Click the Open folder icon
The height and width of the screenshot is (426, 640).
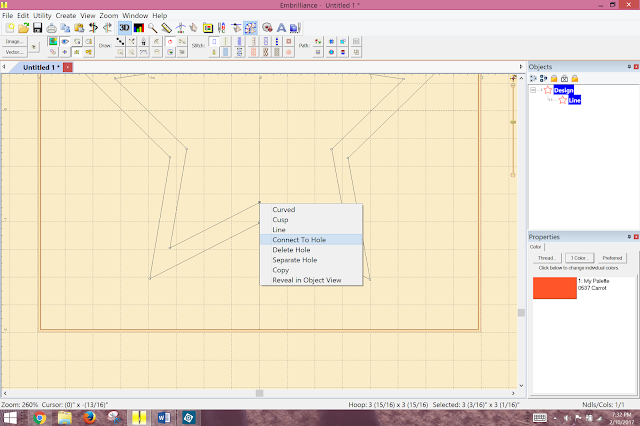(23, 28)
